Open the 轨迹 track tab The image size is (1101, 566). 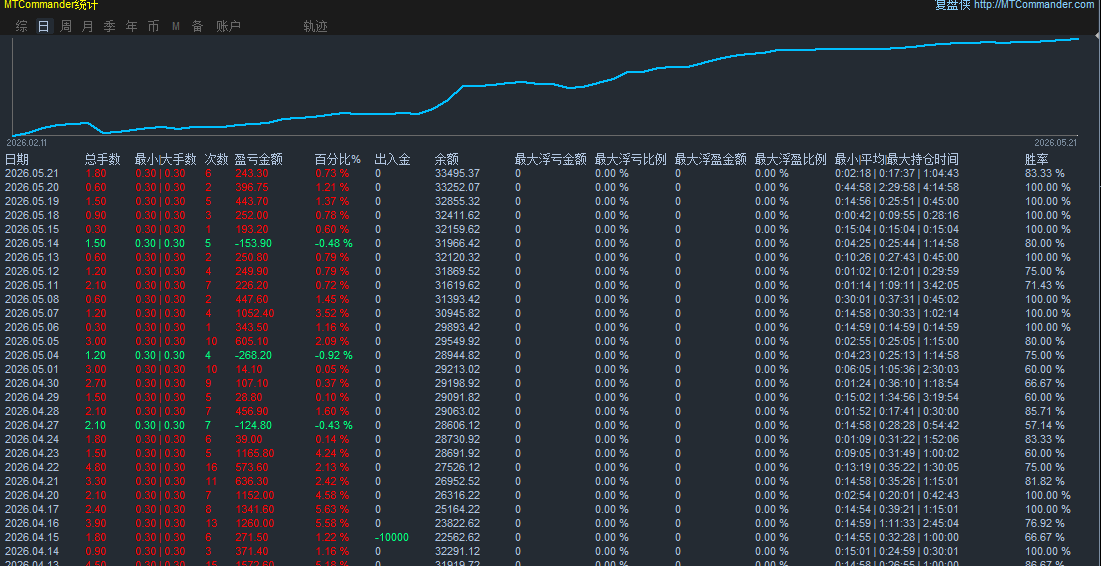click(x=315, y=27)
